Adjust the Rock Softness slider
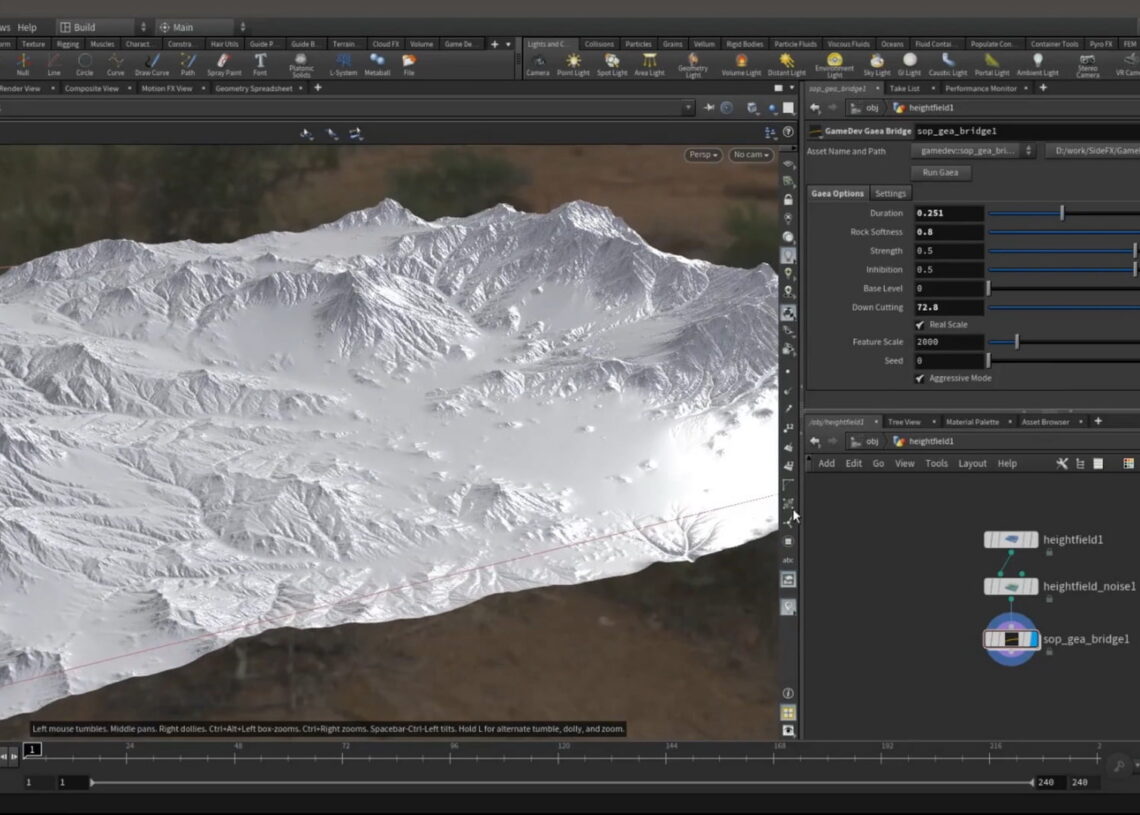The height and width of the screenshot is (815, 1140). (x=1060, y=231)
